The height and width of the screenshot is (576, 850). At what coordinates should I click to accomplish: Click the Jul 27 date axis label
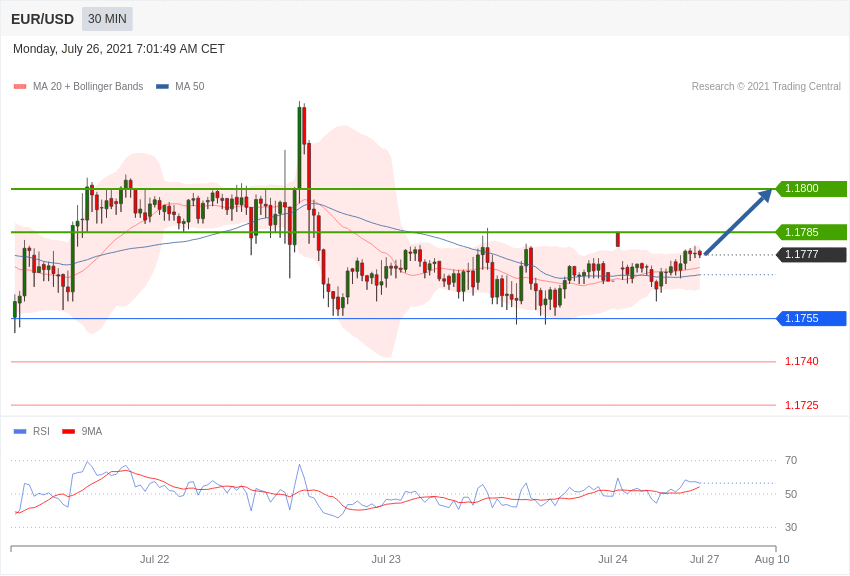point(704,559)
